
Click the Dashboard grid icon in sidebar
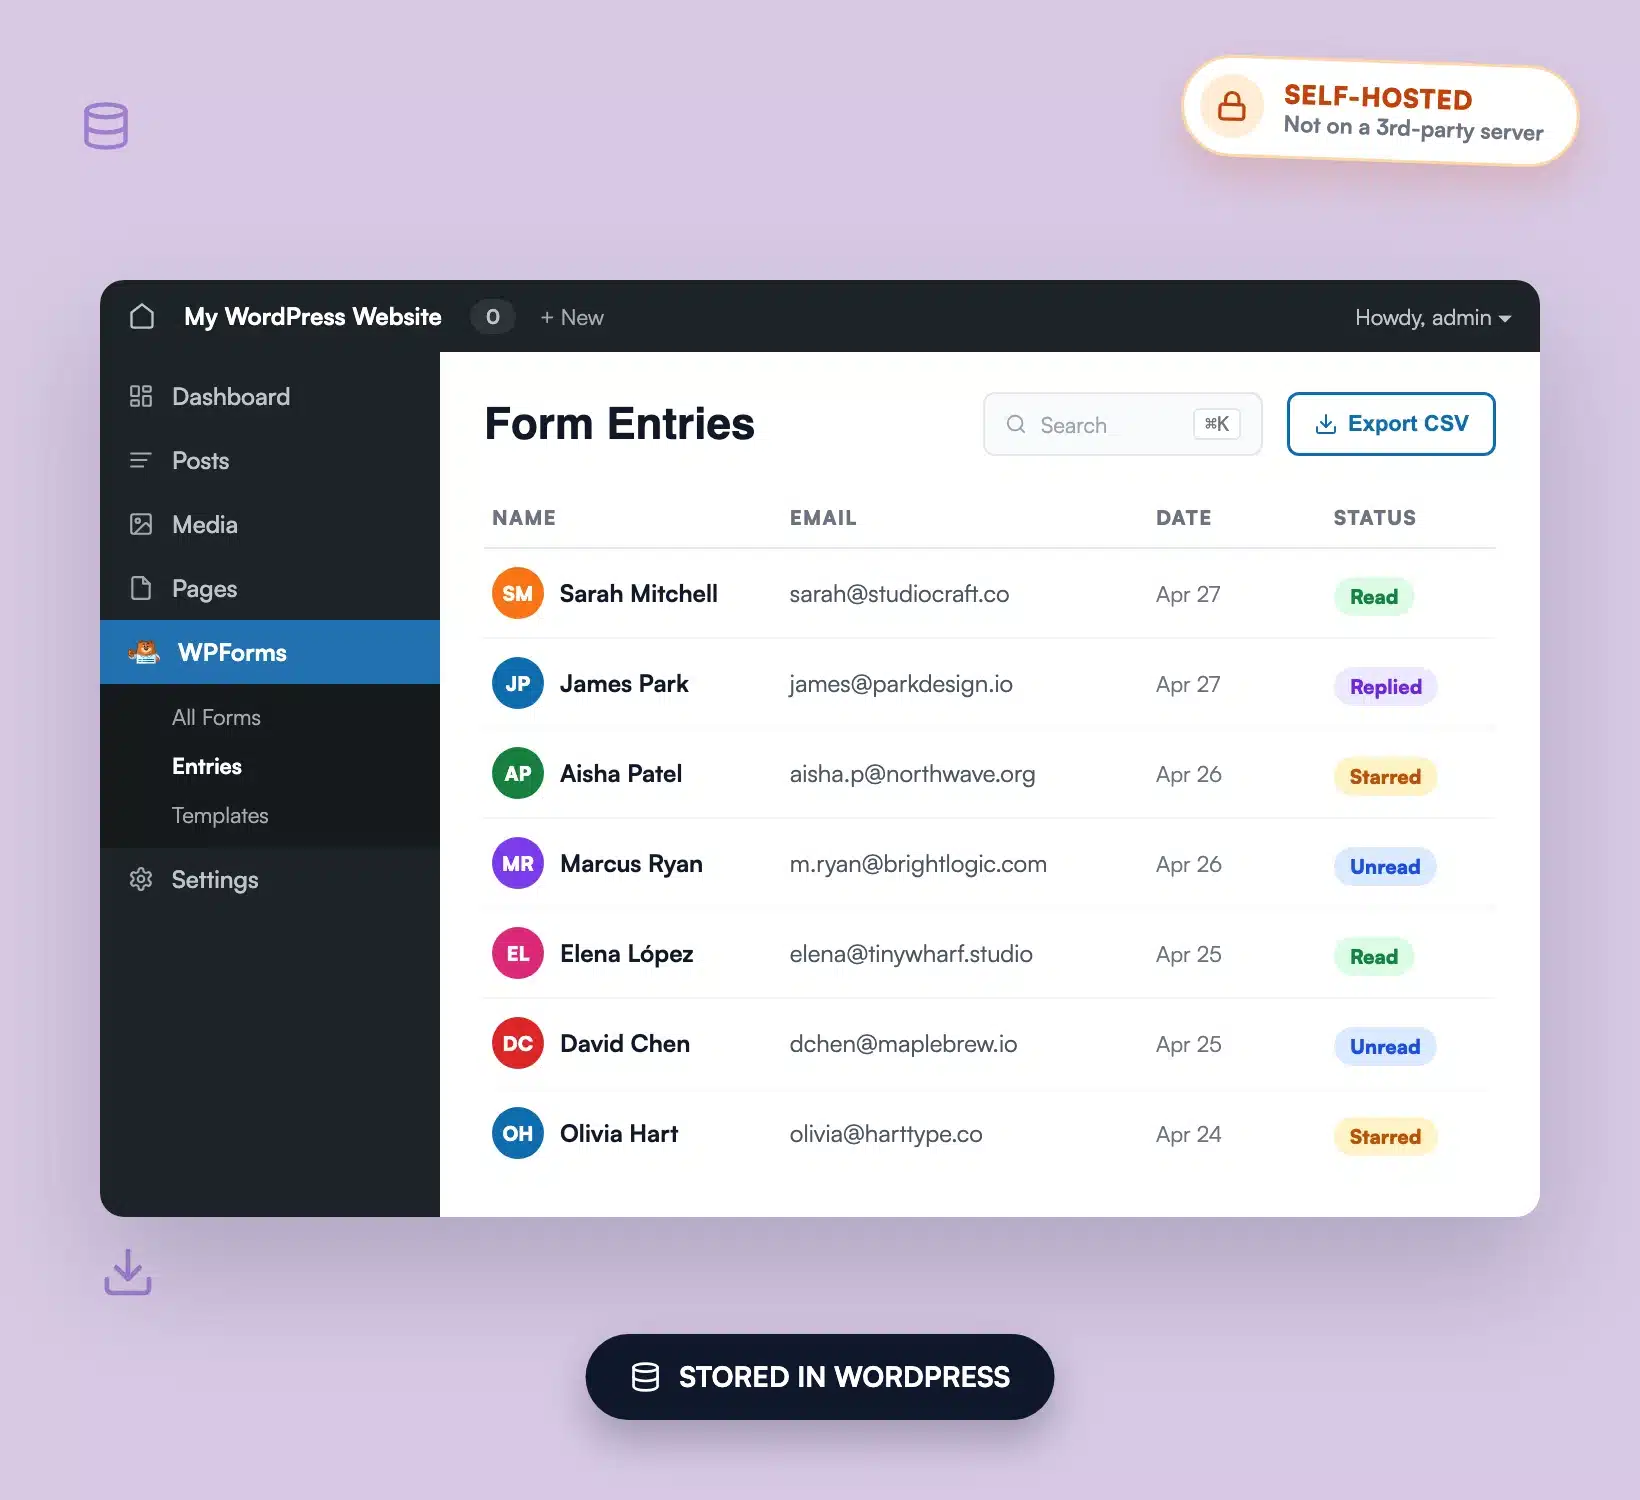coord(141,396)
